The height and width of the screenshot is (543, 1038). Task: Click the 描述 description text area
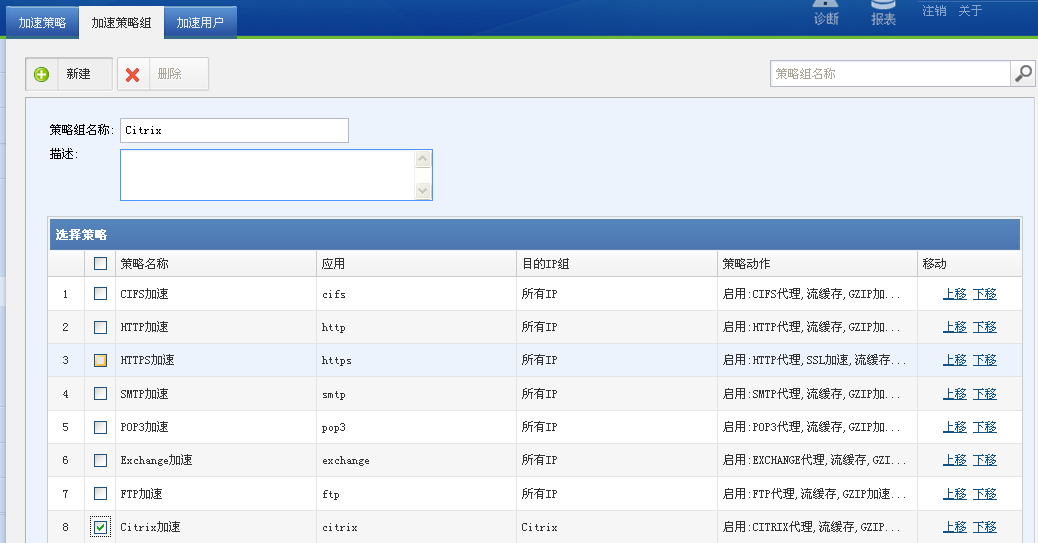267,175
